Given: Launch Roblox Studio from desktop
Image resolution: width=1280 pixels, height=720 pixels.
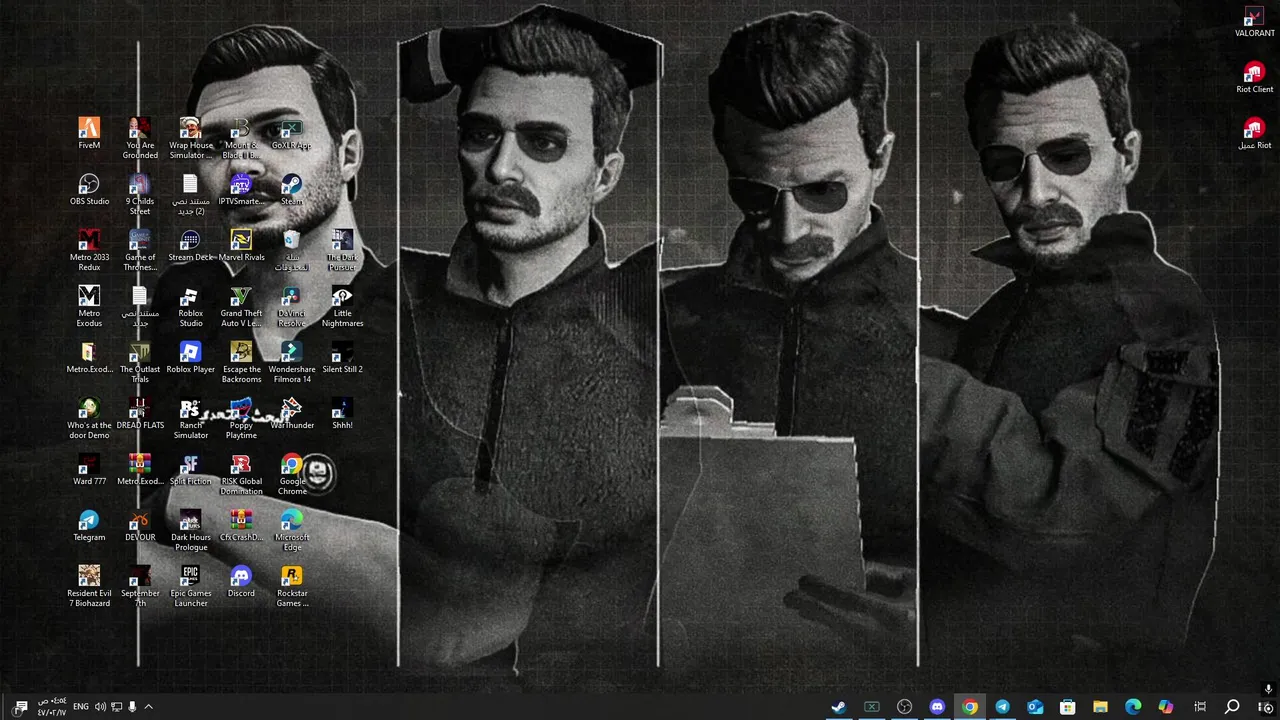Looking at the screenshot, I should tap(191, 306).
